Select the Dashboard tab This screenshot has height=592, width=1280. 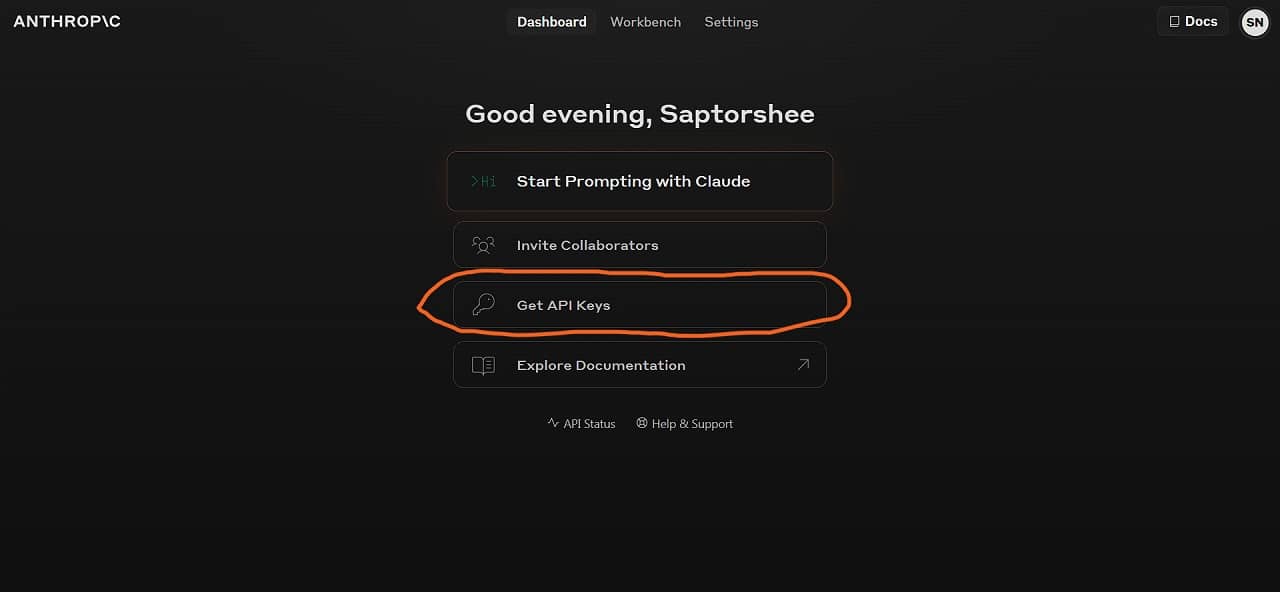[551, 22]
